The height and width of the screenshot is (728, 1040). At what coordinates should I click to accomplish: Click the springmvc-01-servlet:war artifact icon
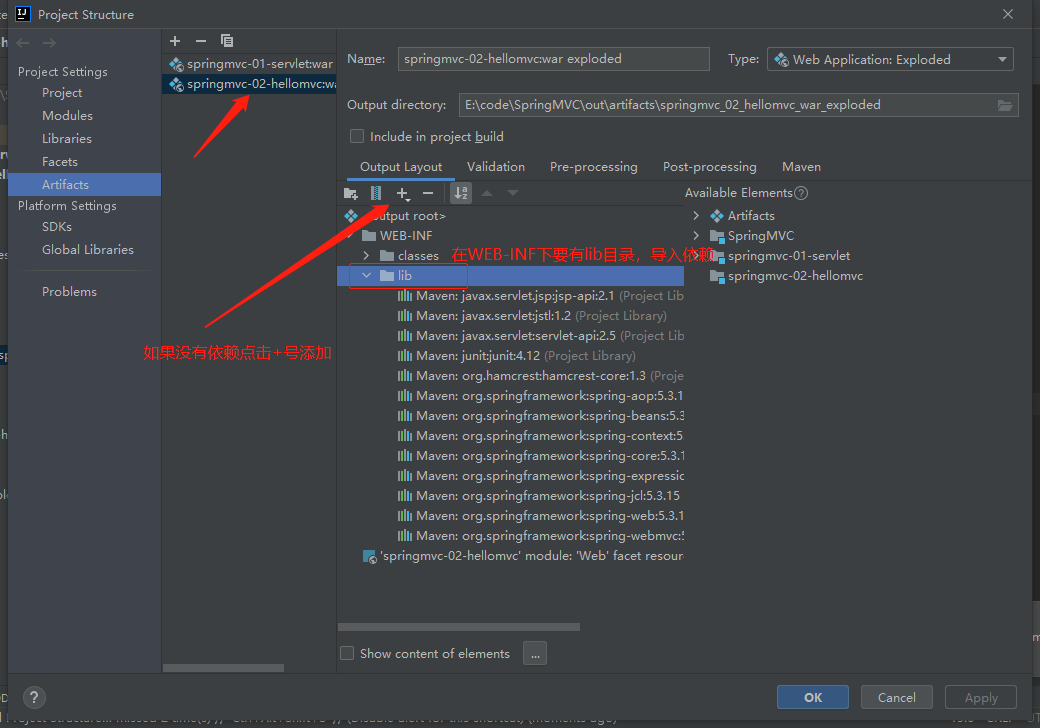pyautogui.click(x=176, y=64)
